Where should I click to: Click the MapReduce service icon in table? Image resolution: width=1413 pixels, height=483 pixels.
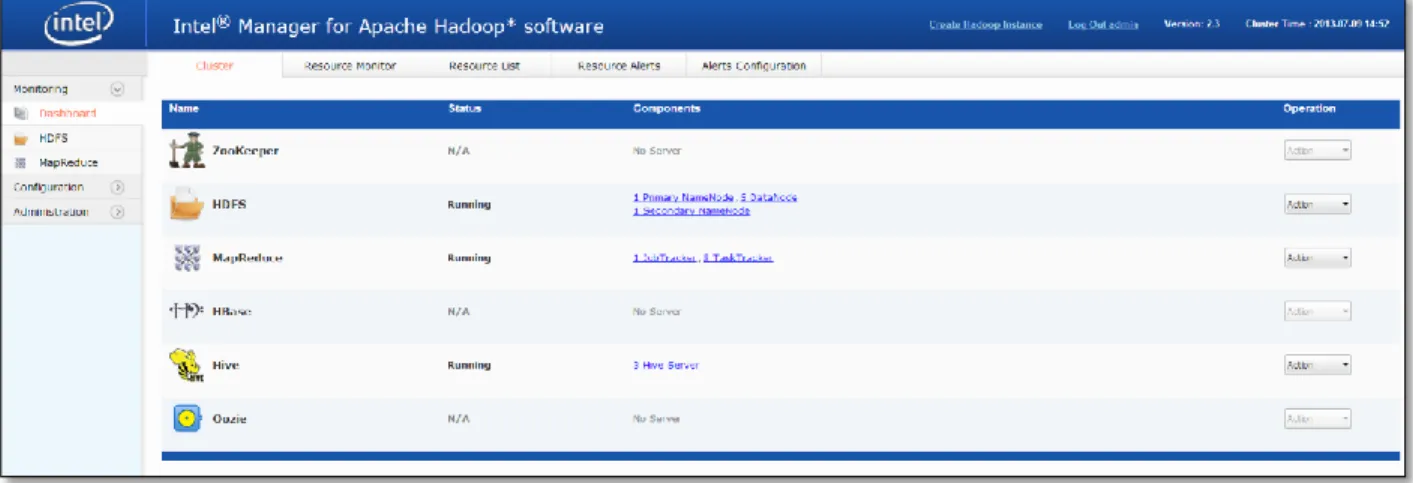[186, 258]
